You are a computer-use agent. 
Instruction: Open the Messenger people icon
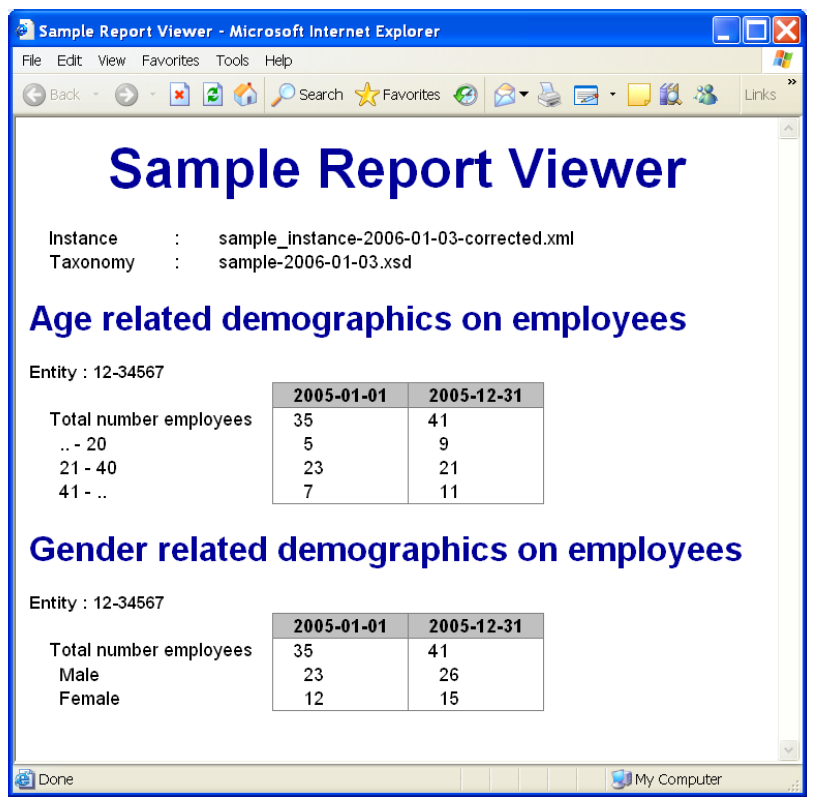(705, 95)
